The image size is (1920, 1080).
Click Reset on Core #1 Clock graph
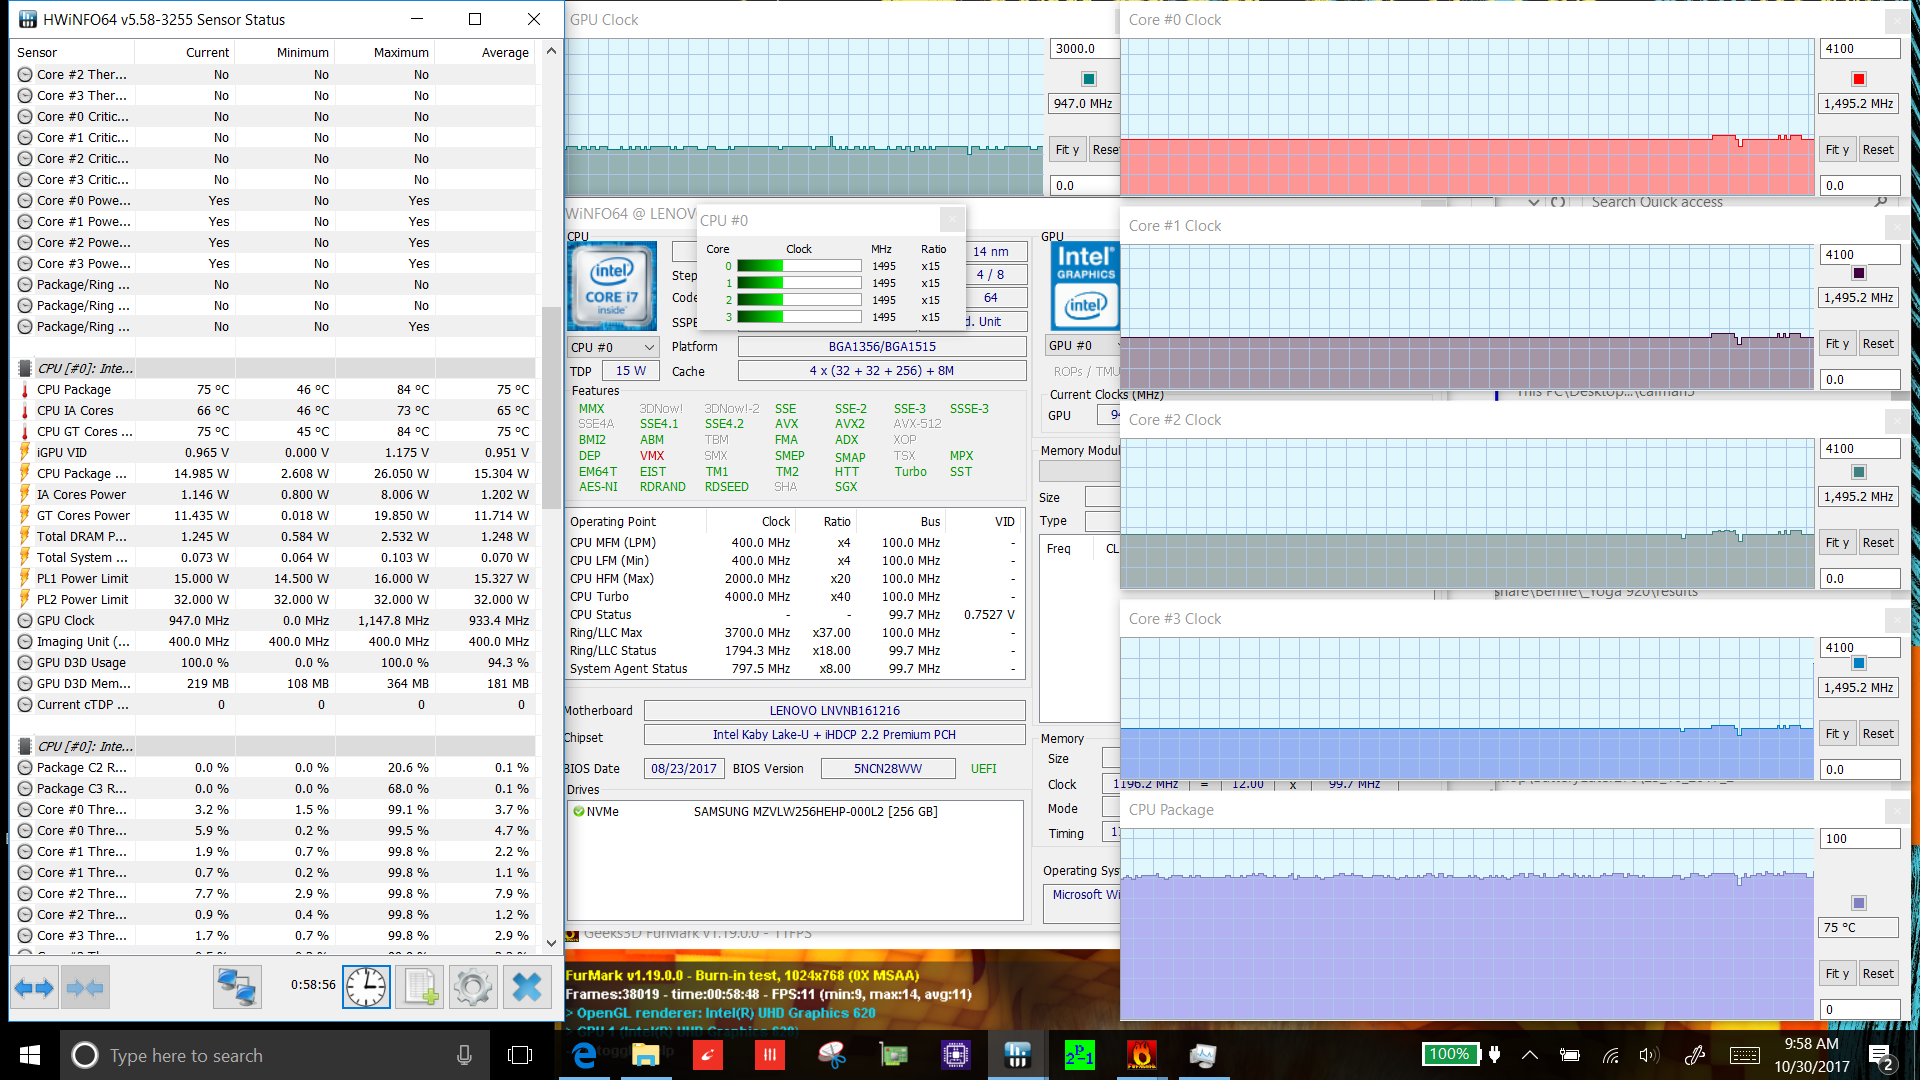[1877, 344]
